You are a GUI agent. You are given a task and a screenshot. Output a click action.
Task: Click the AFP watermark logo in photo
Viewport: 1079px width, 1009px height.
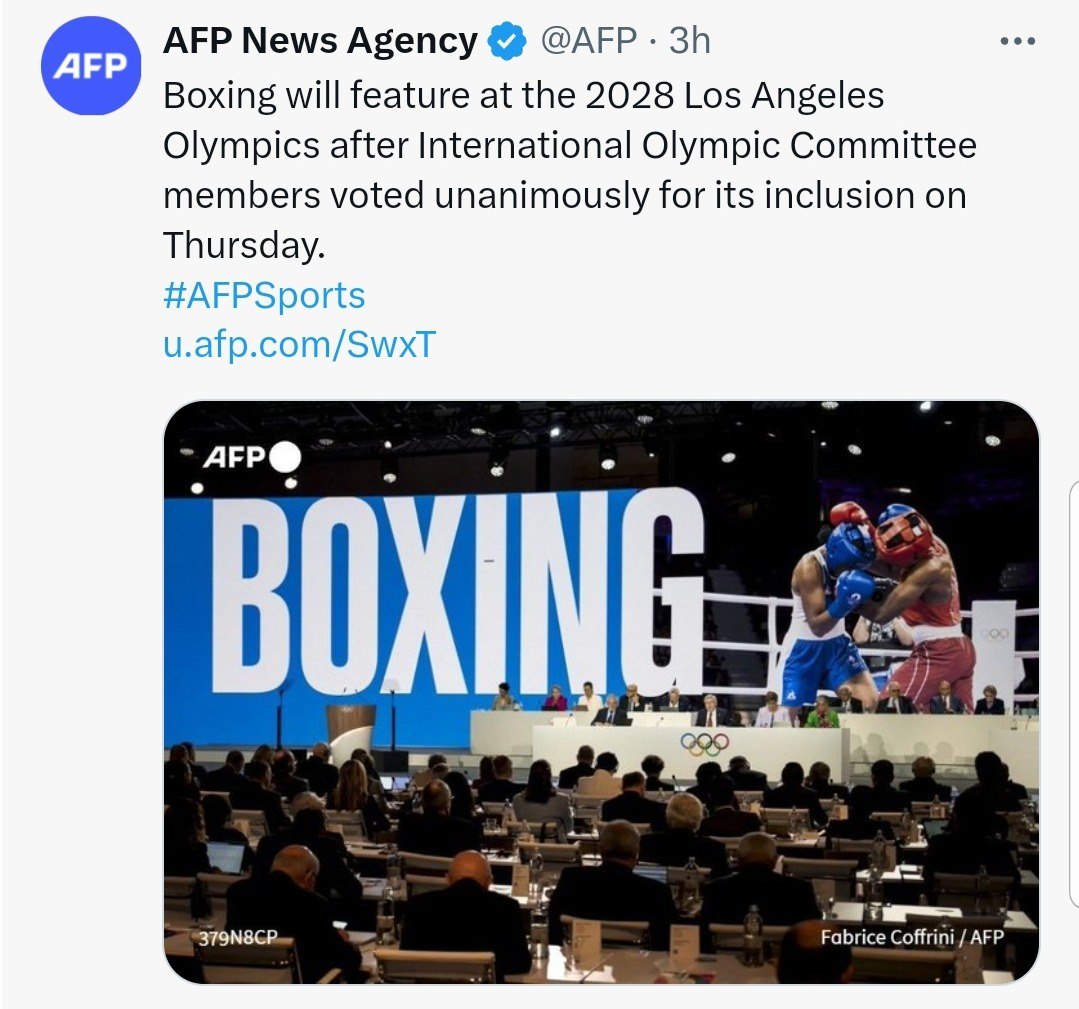(234, 456)
